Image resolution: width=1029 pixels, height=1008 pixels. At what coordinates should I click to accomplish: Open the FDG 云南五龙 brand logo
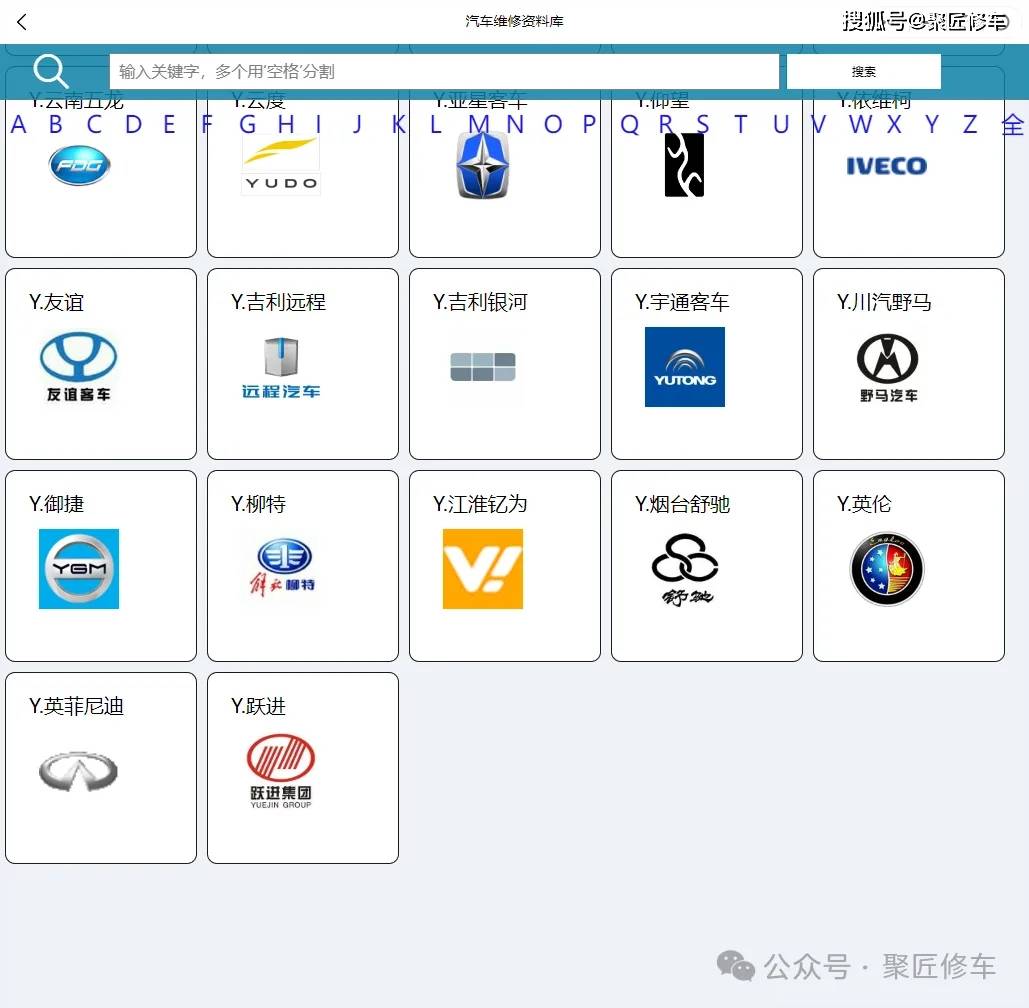(79, 165)
